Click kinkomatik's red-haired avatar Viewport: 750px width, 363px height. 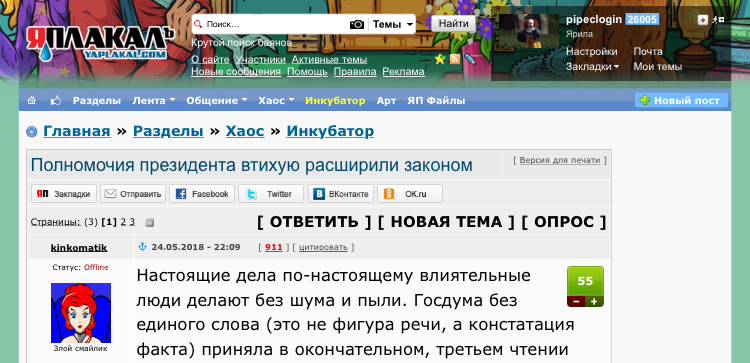81,313
